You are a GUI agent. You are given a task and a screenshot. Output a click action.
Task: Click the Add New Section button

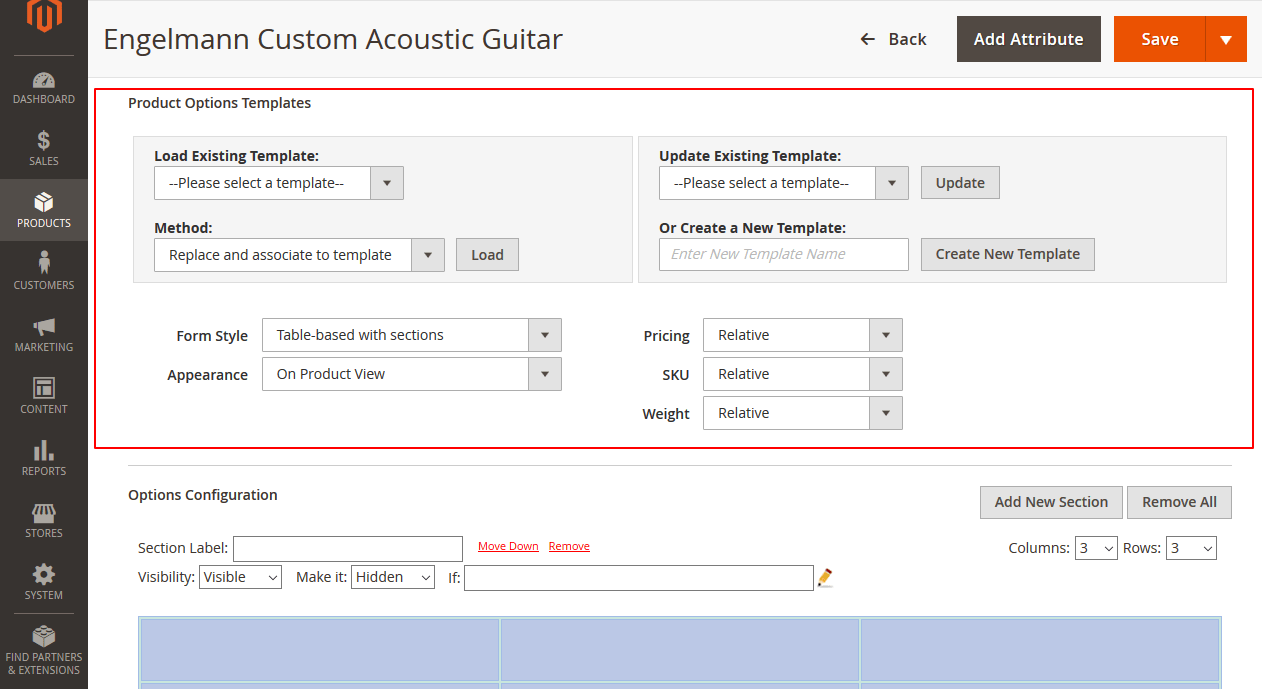click(x=1051, y=502)
